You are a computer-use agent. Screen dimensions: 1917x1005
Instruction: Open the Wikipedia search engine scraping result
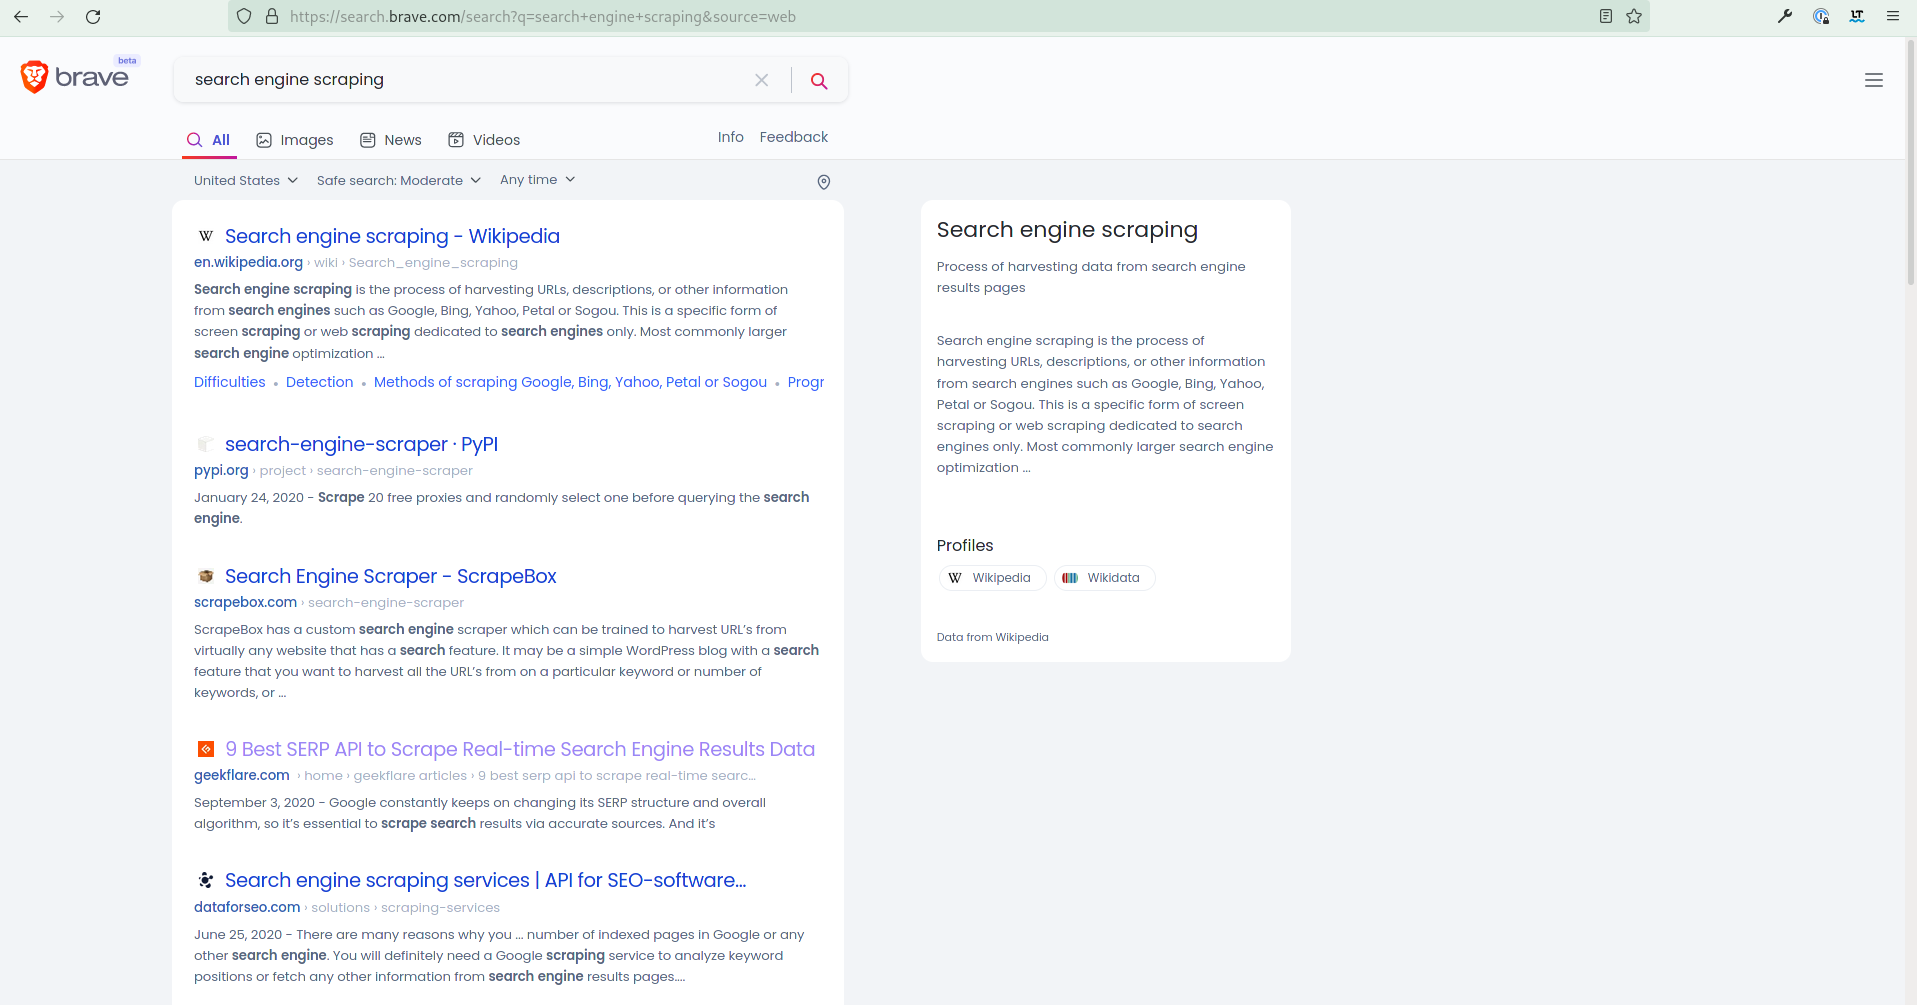click(x=392, y=236)
